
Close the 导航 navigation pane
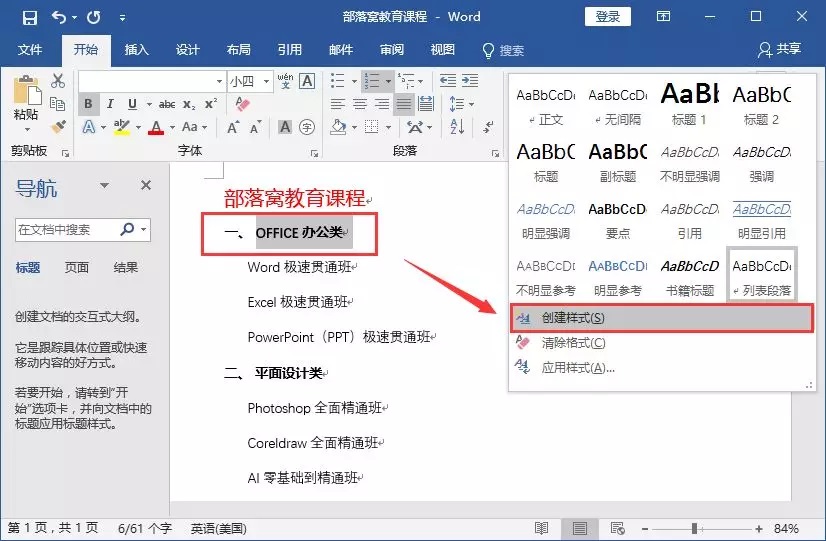coord(146,185)
